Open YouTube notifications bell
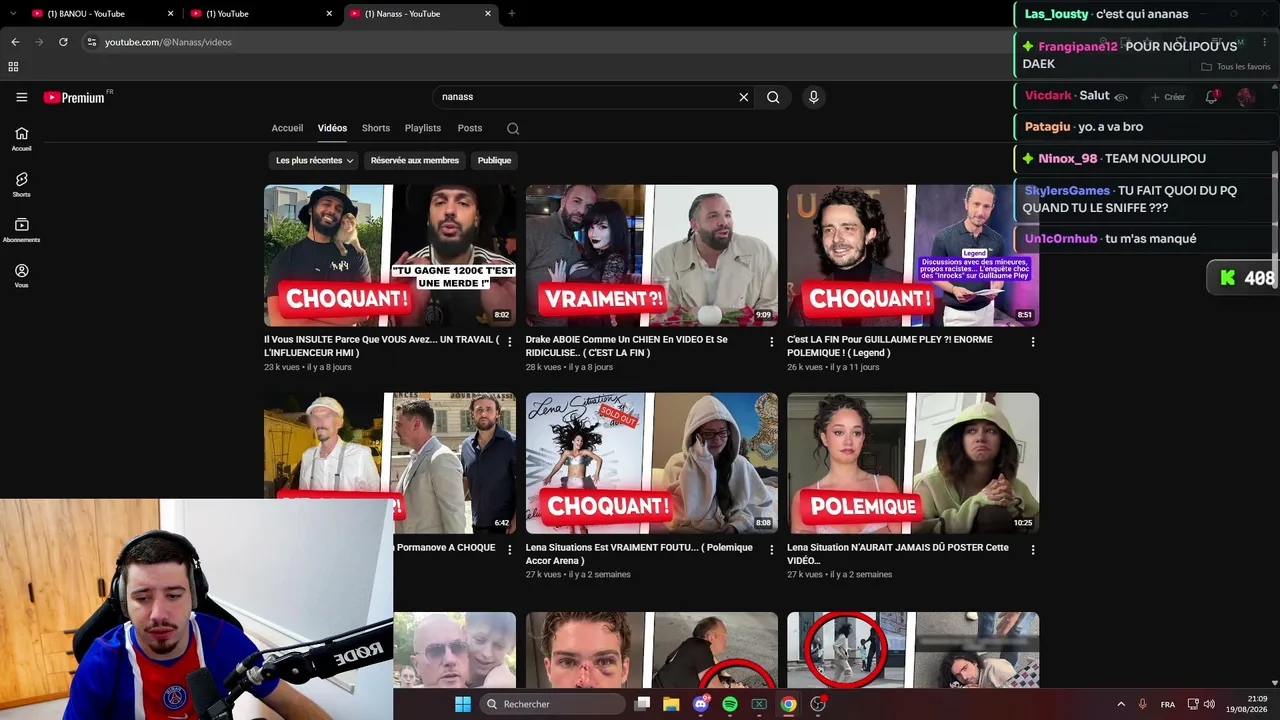 click(x=1211, y=97)
